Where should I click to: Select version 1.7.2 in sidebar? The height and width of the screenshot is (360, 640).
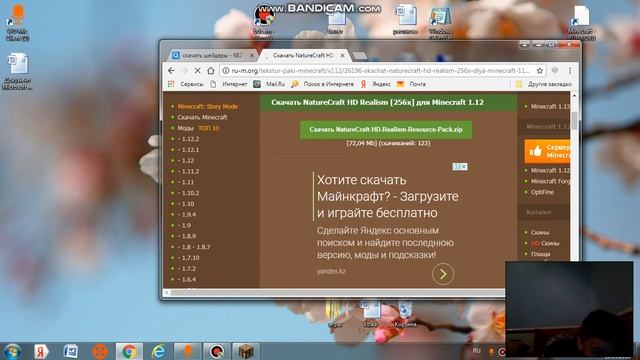[x=187, y=269]
